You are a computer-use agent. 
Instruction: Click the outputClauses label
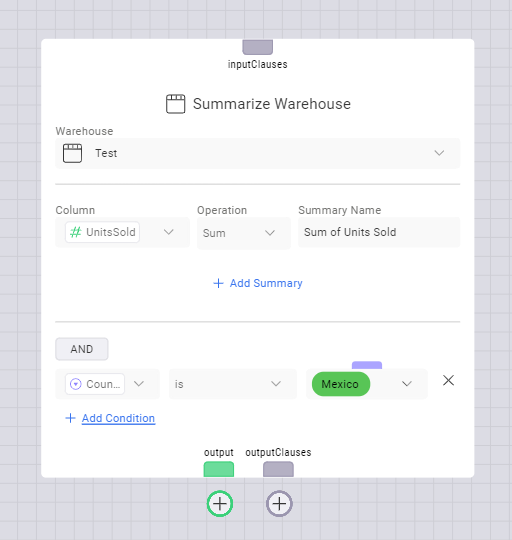click(x=278, y=452)
